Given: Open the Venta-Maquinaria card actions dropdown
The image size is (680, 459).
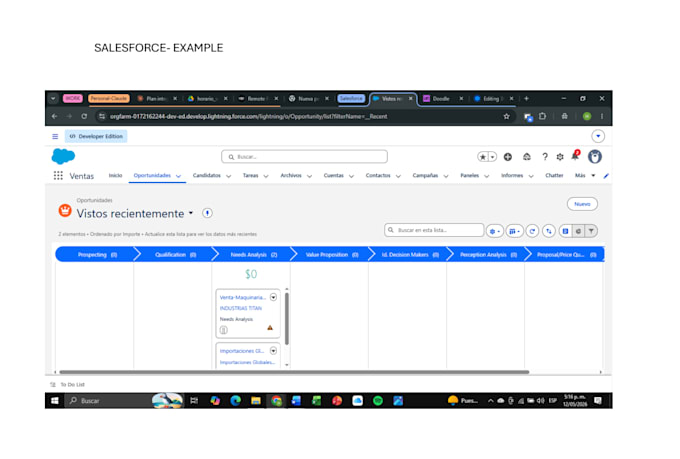Looking at the screenshot, I should [273, 297].
